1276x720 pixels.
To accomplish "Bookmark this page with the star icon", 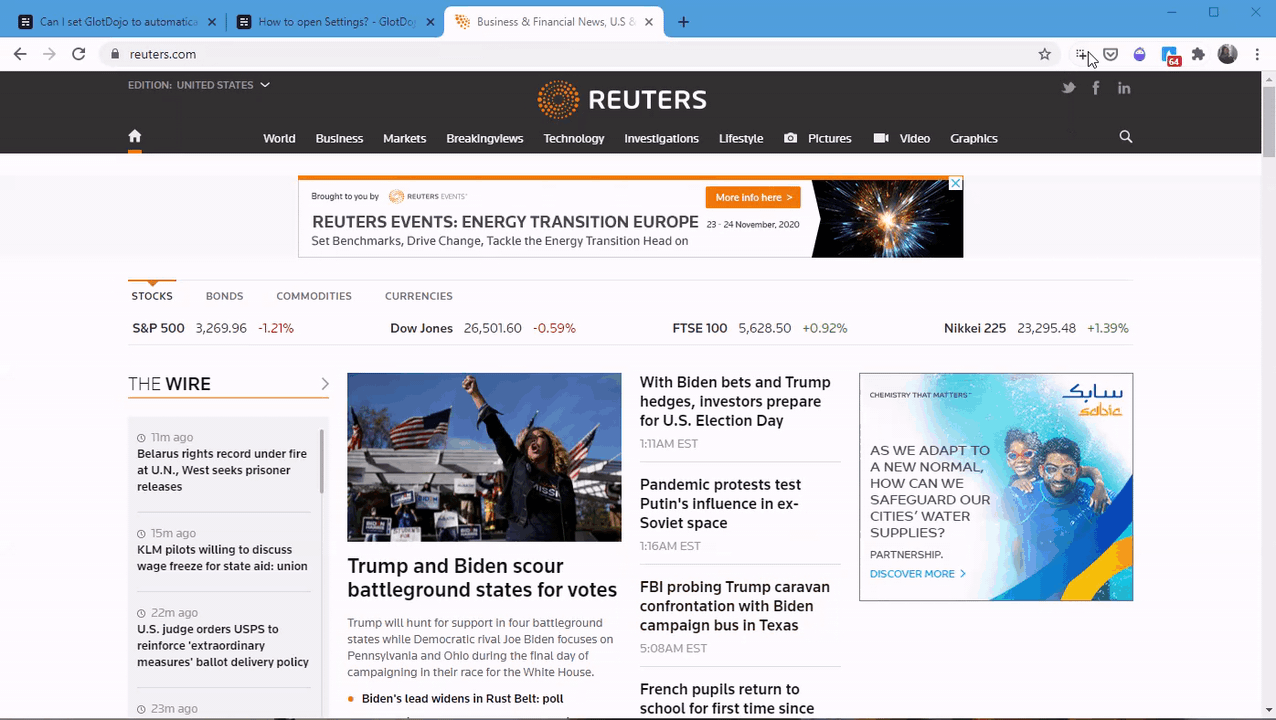I will click(x=1045, y=54).
